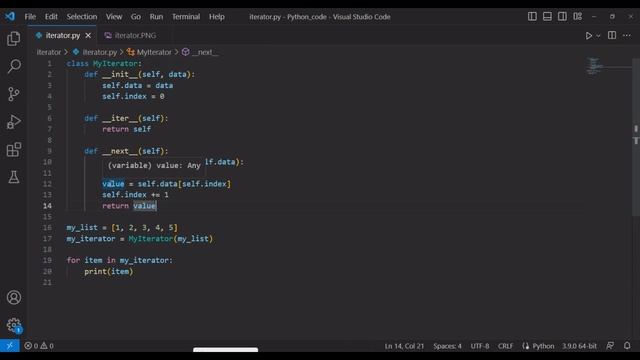Select interpreter 3.9.0 64-bit

[579, 346]
